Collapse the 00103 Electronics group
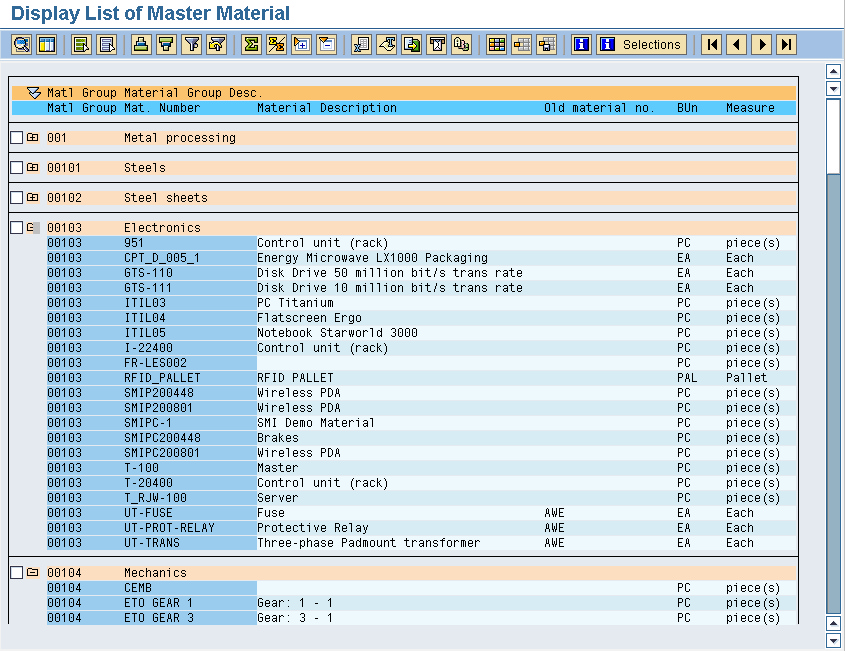845x651 pixels. point(31,227)
